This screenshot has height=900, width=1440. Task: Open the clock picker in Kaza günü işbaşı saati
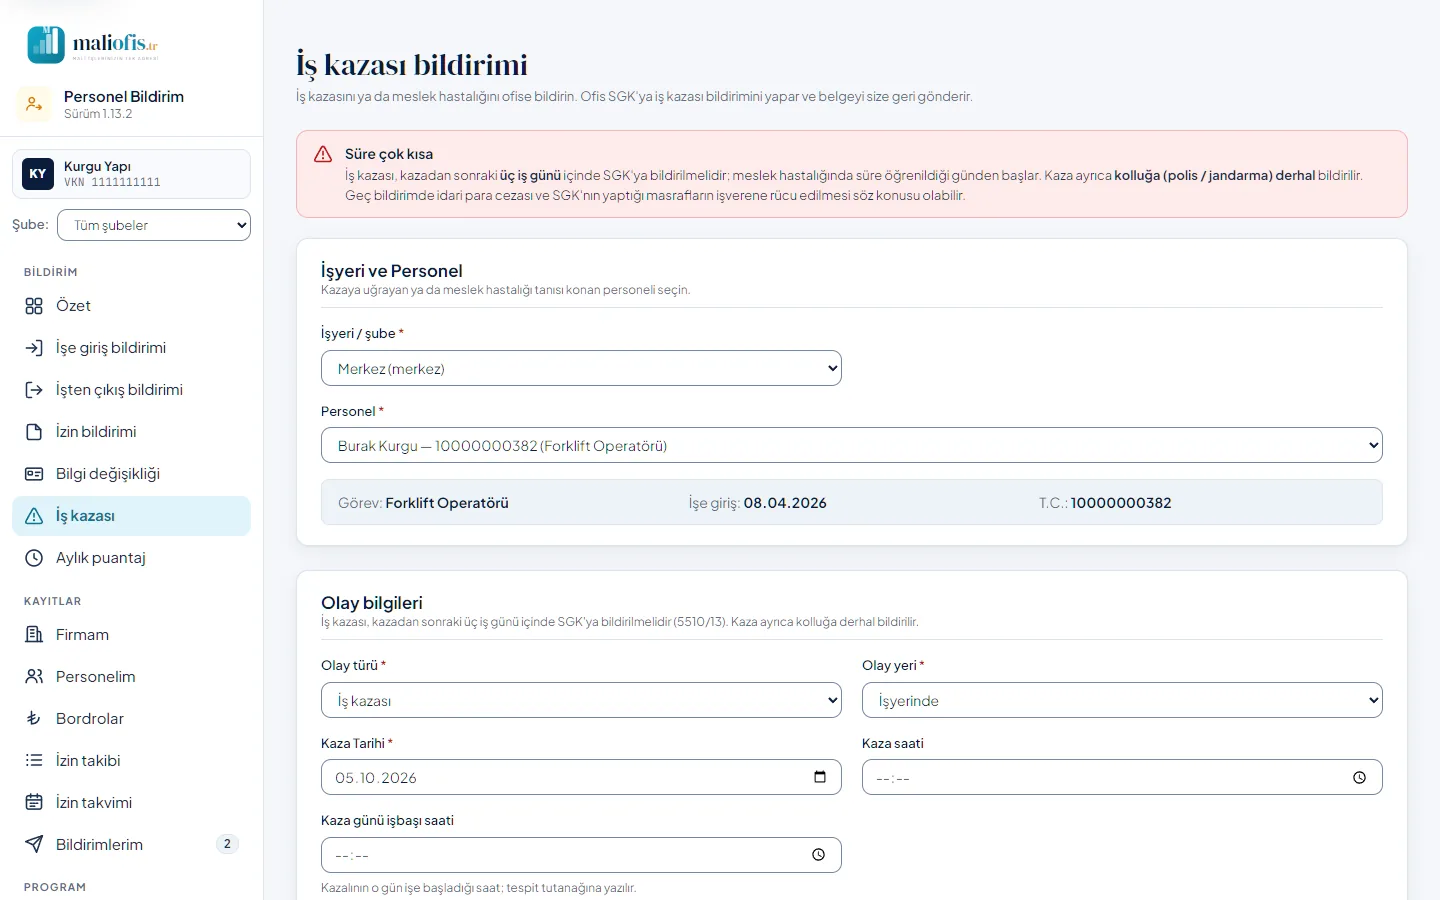click(x=819, y=855)
